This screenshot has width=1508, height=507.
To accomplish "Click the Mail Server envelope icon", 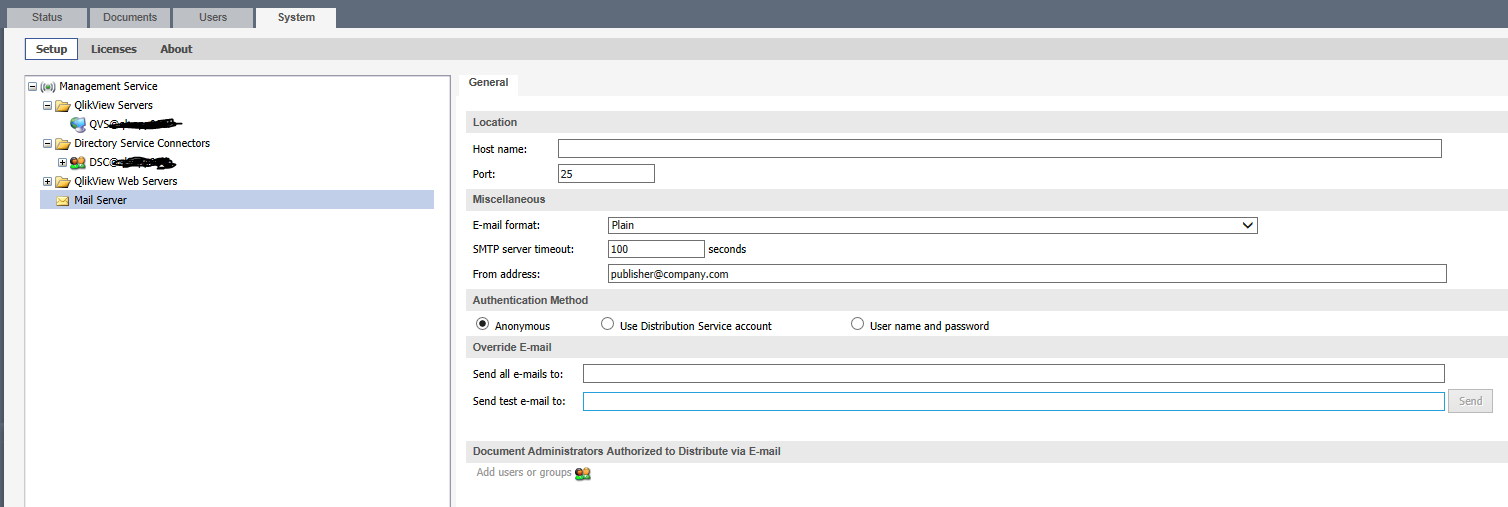I will [x=63, y=201].
